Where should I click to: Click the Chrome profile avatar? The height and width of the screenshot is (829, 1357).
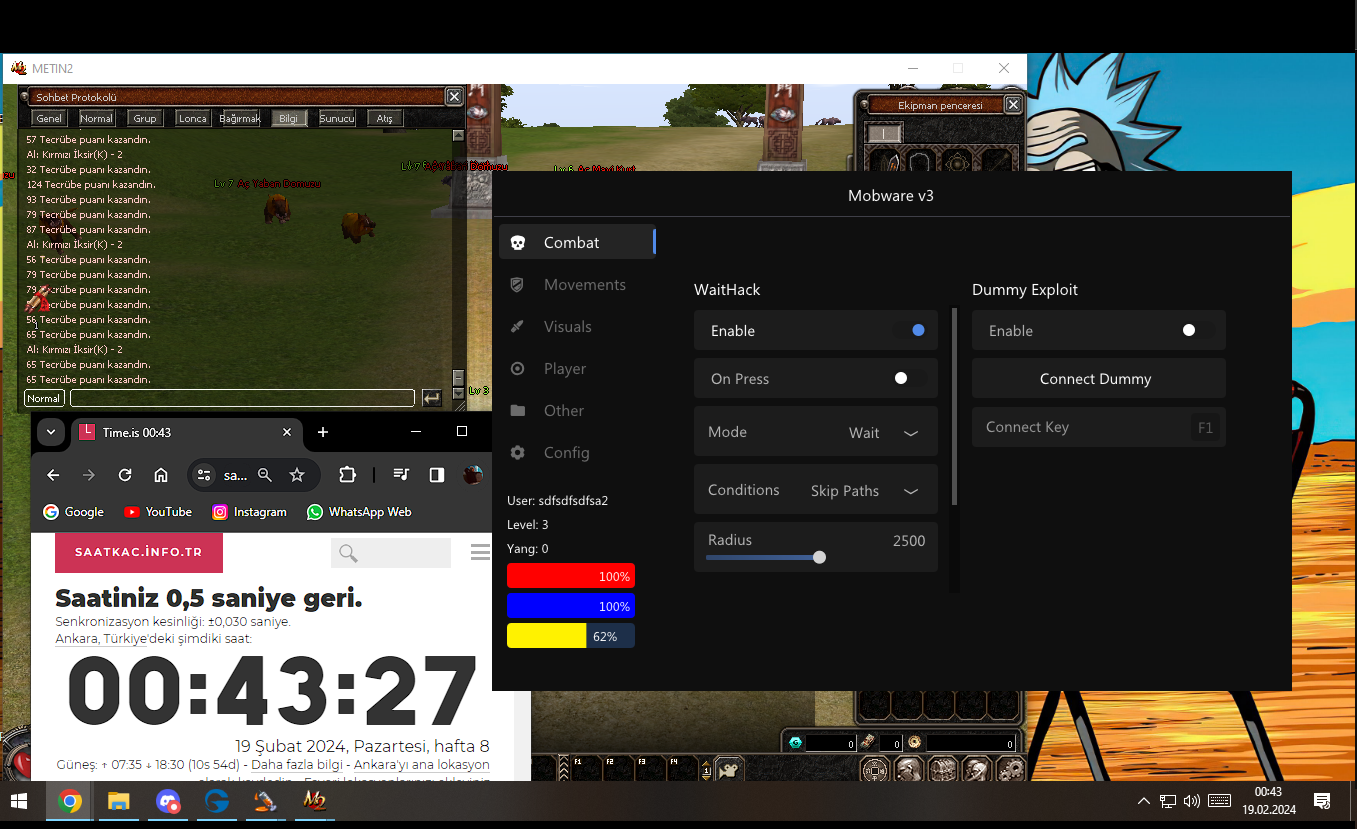point(473,475)
